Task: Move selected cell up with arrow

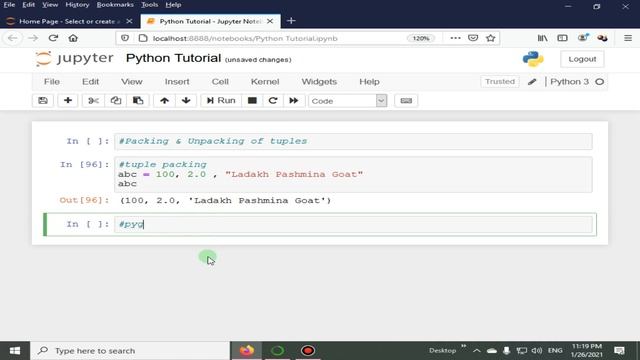Action: point(164,100)
